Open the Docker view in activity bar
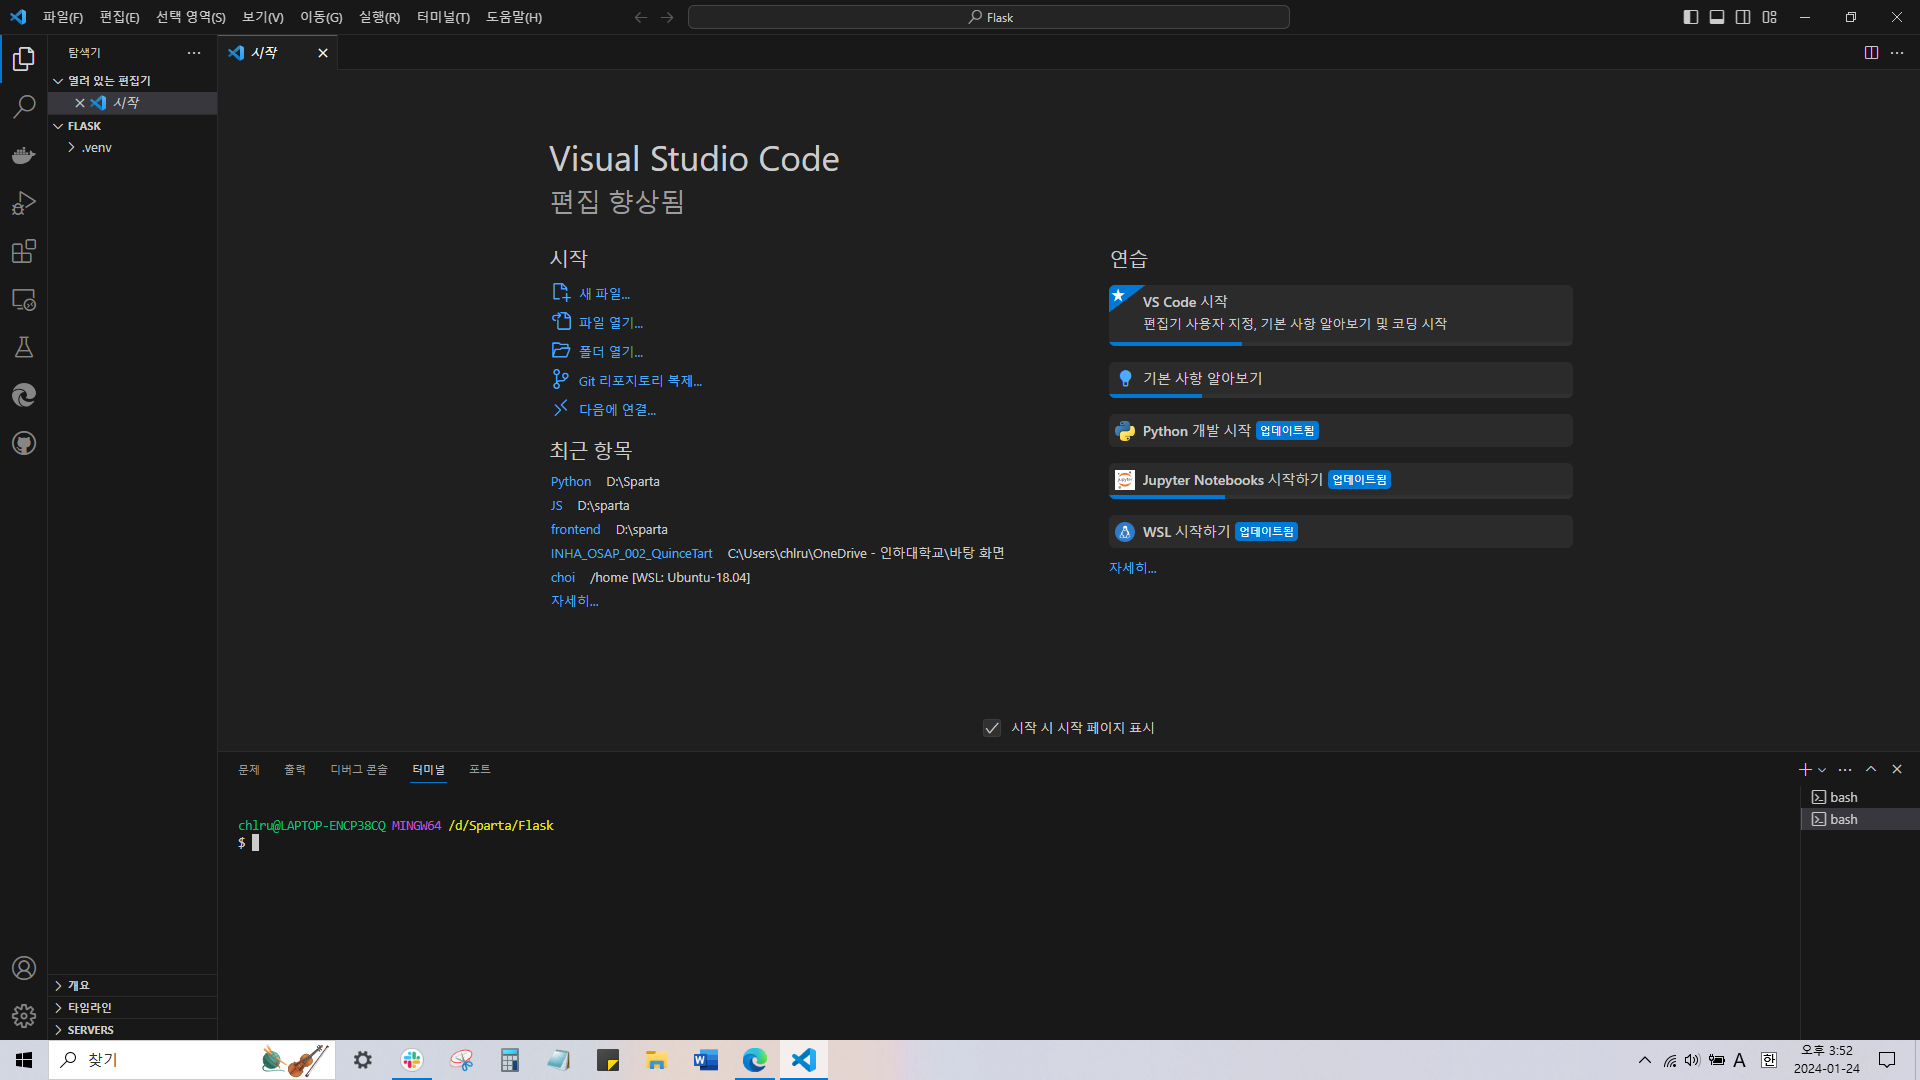 pyautogui.click(x=24, y=155)
